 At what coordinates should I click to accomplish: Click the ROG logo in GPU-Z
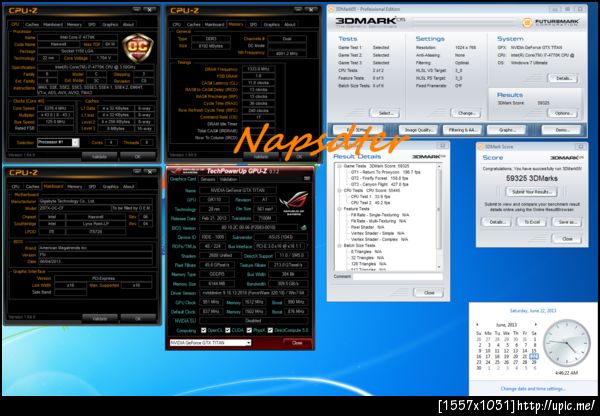pyautogui.click(x=293, y=201)
